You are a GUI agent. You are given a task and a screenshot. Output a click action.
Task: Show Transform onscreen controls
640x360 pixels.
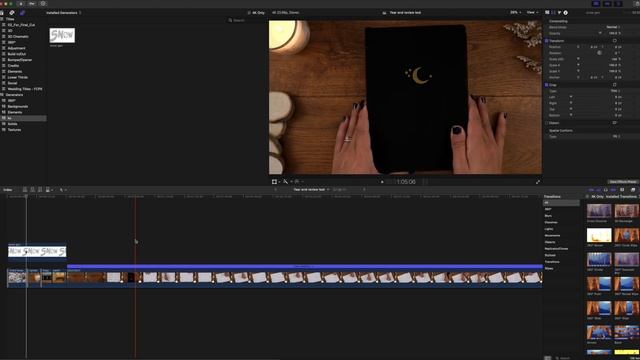point(614,41)
